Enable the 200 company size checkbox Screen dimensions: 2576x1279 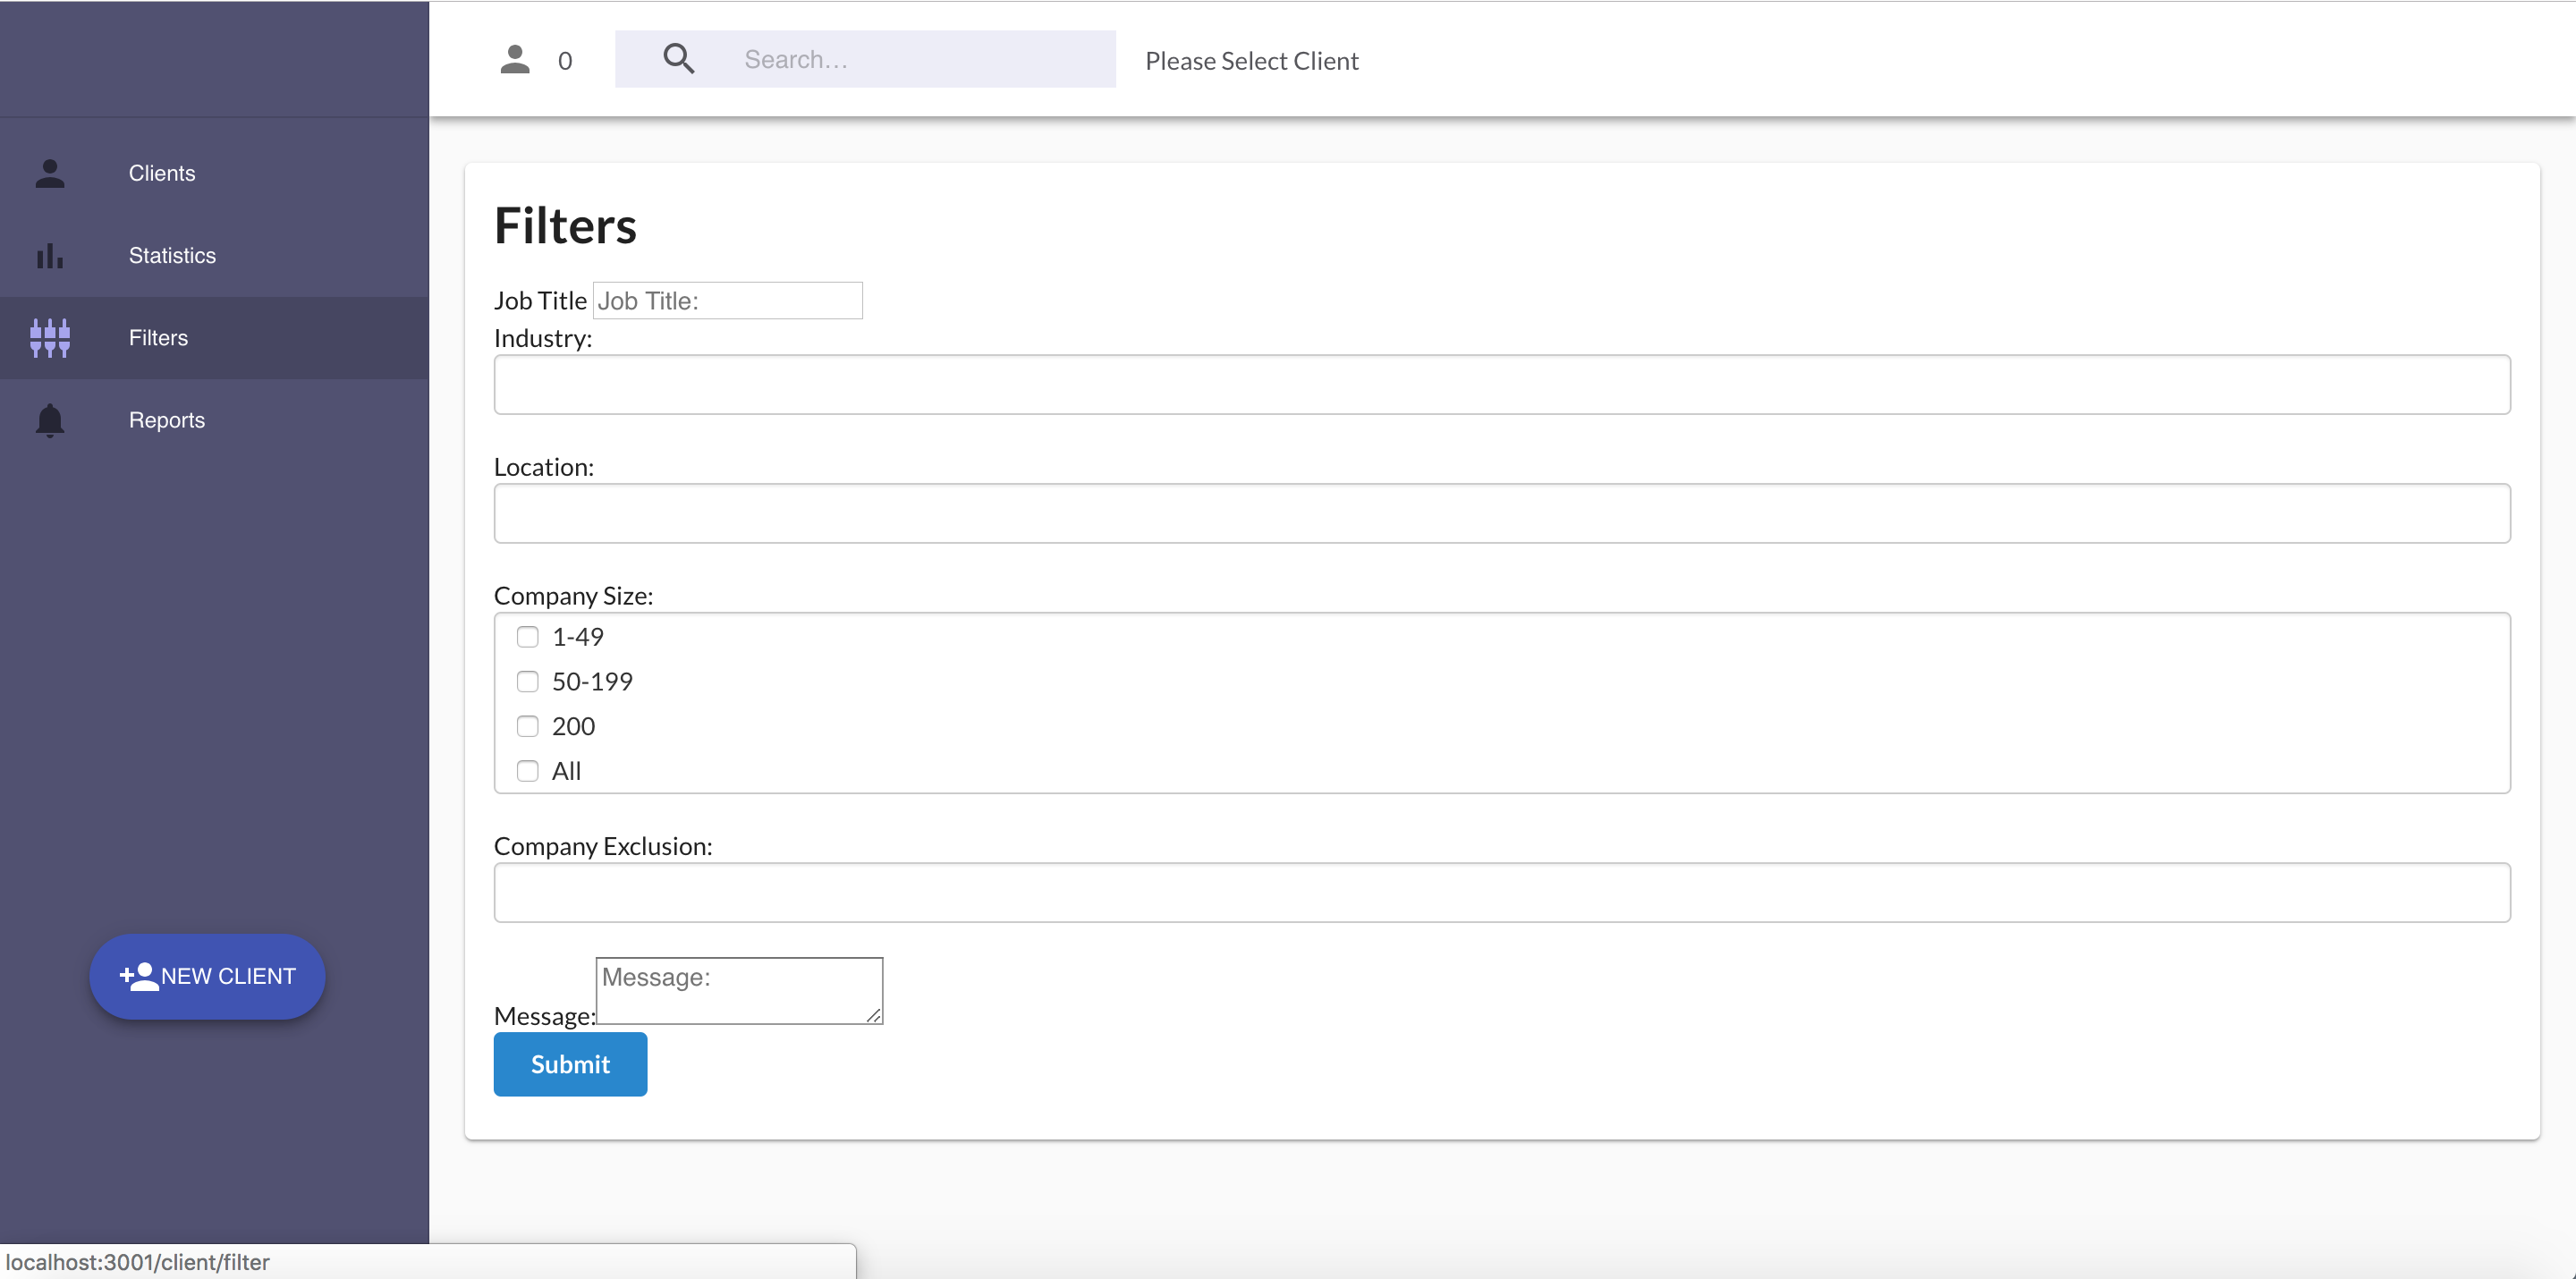pos(527,726)
